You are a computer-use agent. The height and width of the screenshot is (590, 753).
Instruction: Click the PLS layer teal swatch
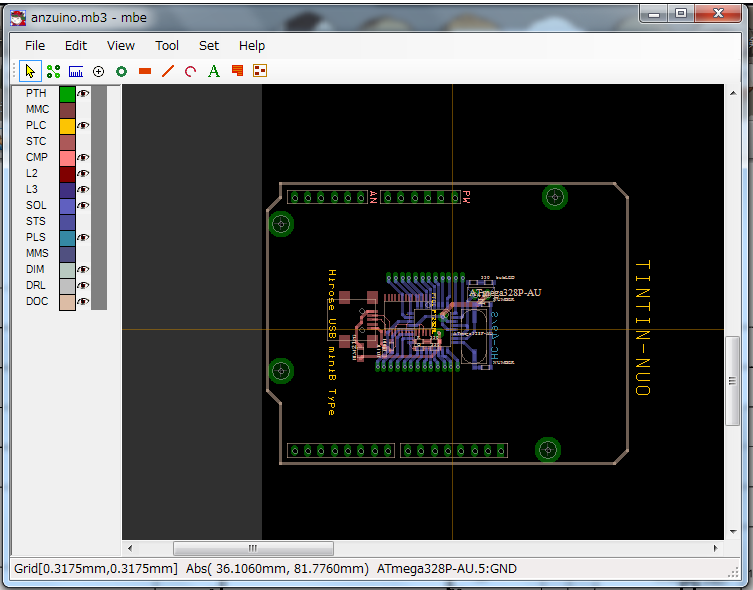[67, 238]
